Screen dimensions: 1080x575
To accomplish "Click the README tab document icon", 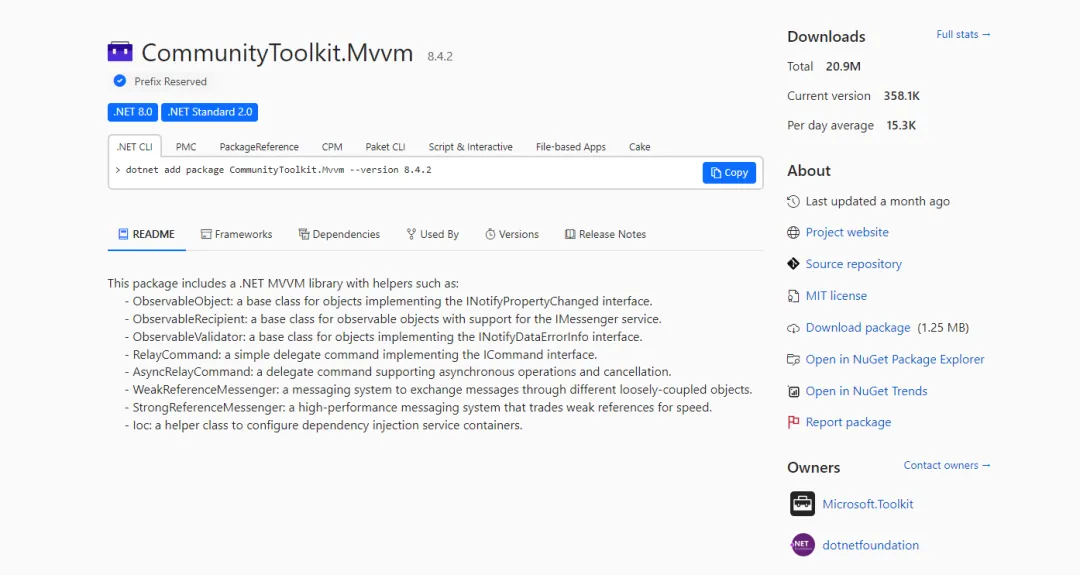I will [123, 234].
